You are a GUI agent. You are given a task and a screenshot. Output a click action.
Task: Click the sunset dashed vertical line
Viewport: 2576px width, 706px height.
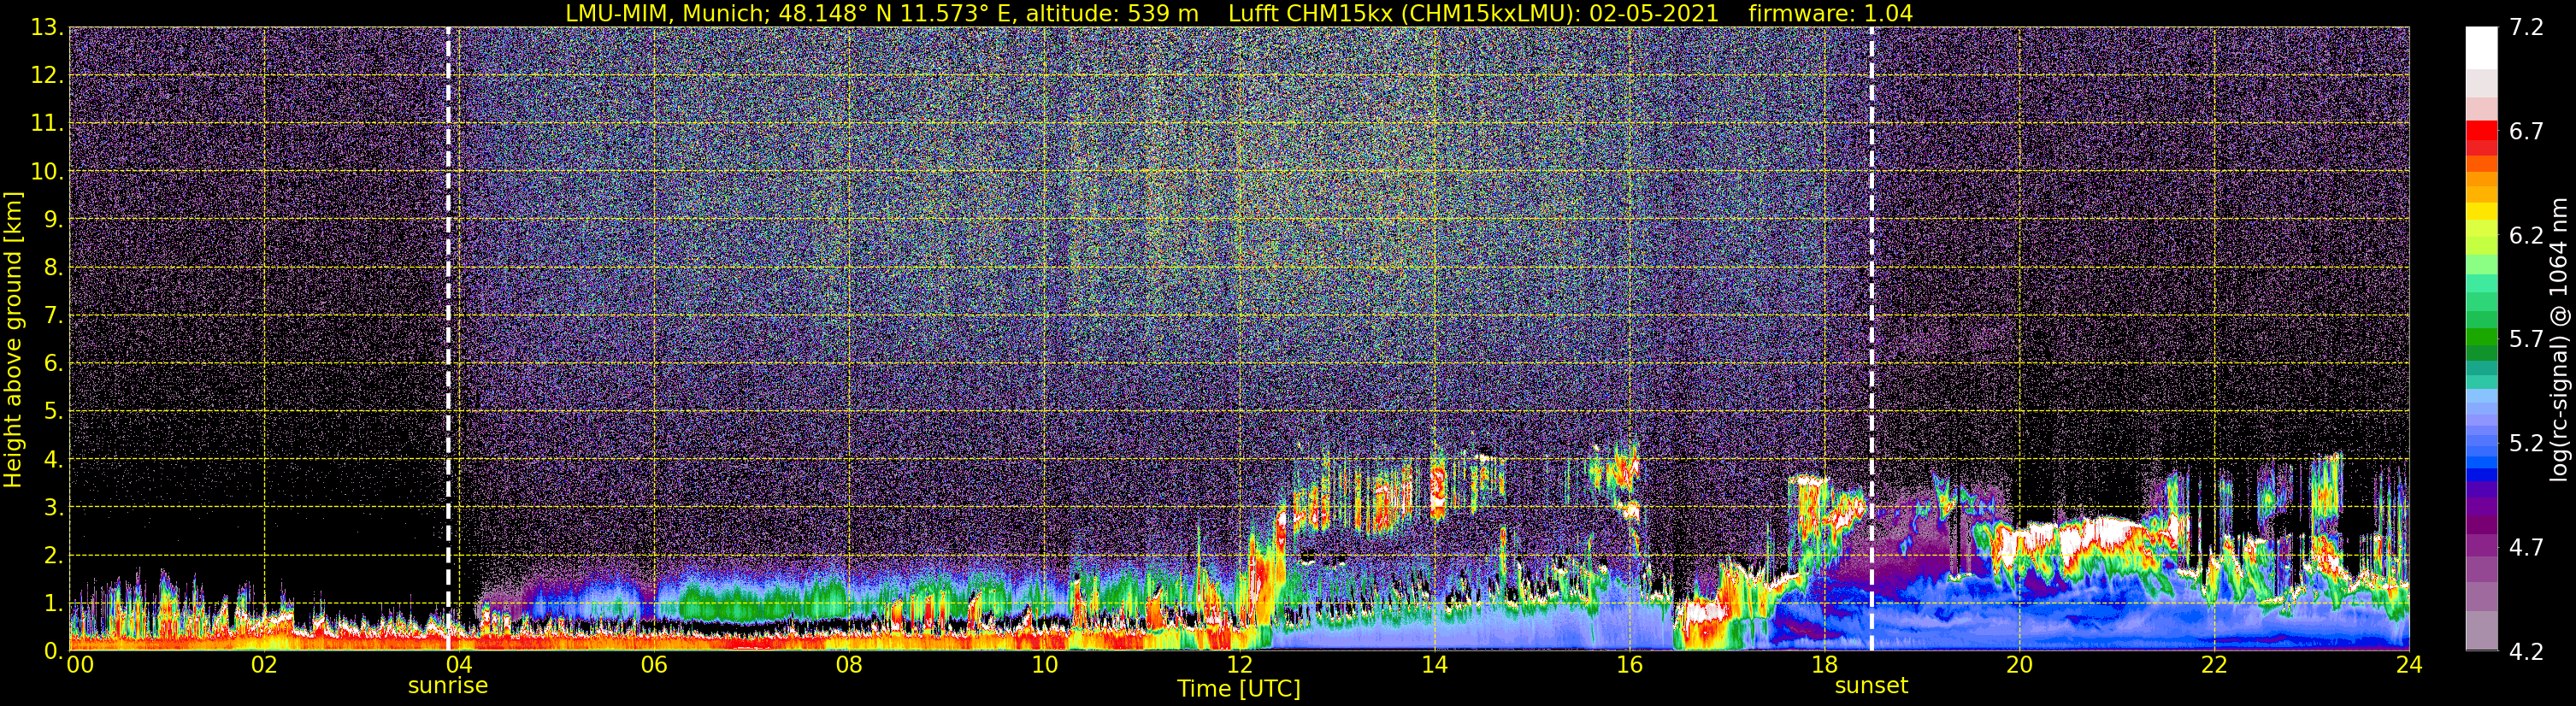pos(1871,338)
